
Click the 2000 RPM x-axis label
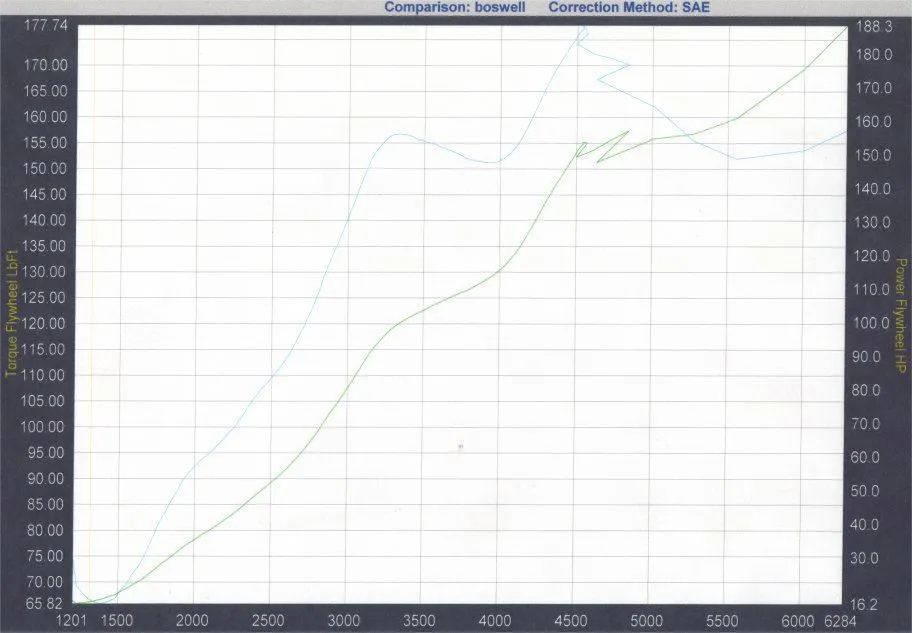point(192,619)
